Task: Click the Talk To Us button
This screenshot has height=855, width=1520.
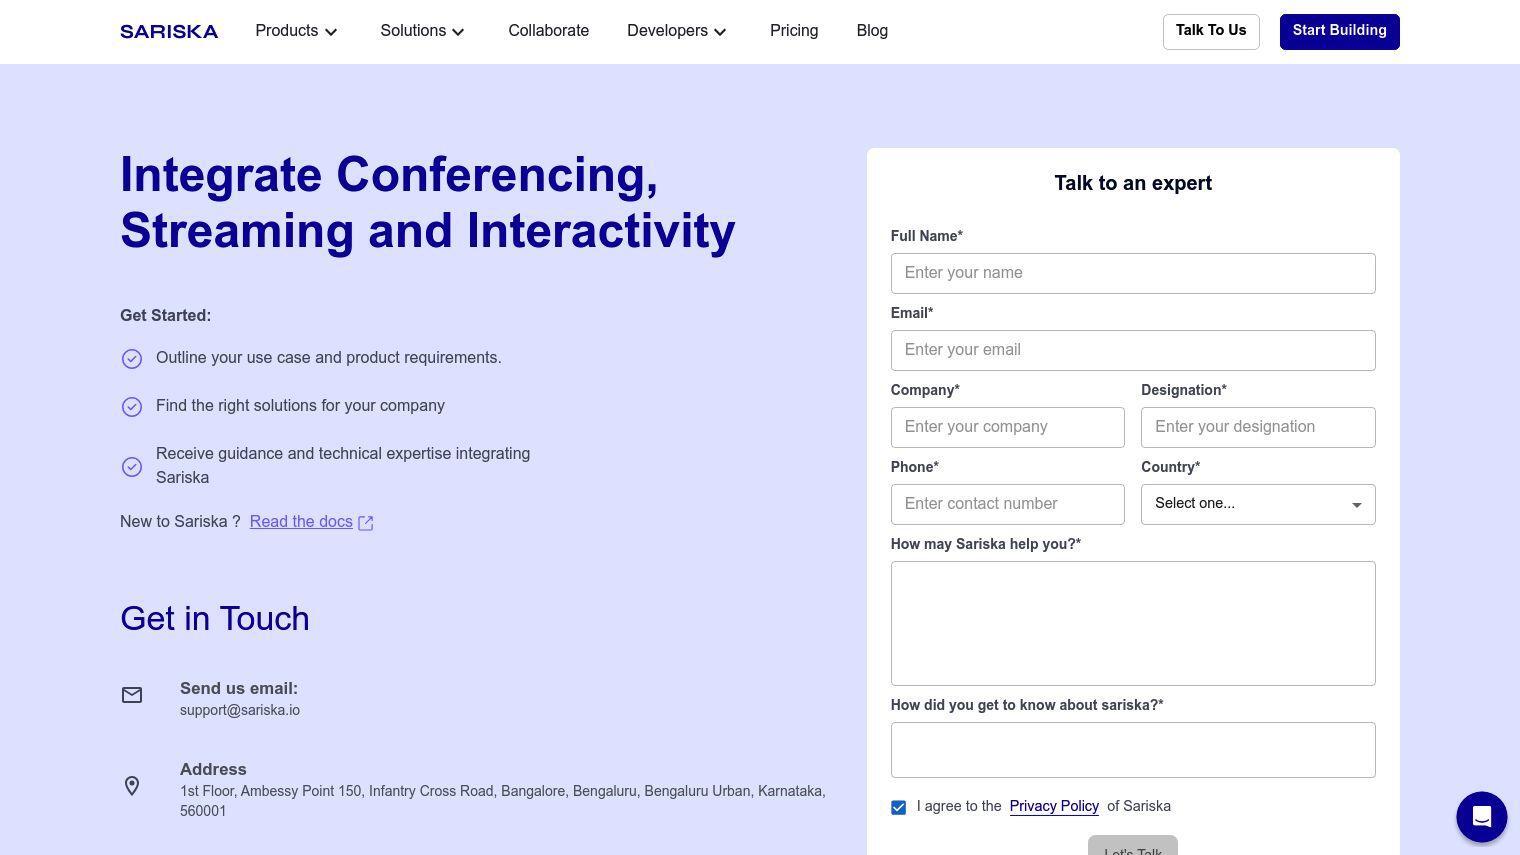Action: pos(1211,31)
